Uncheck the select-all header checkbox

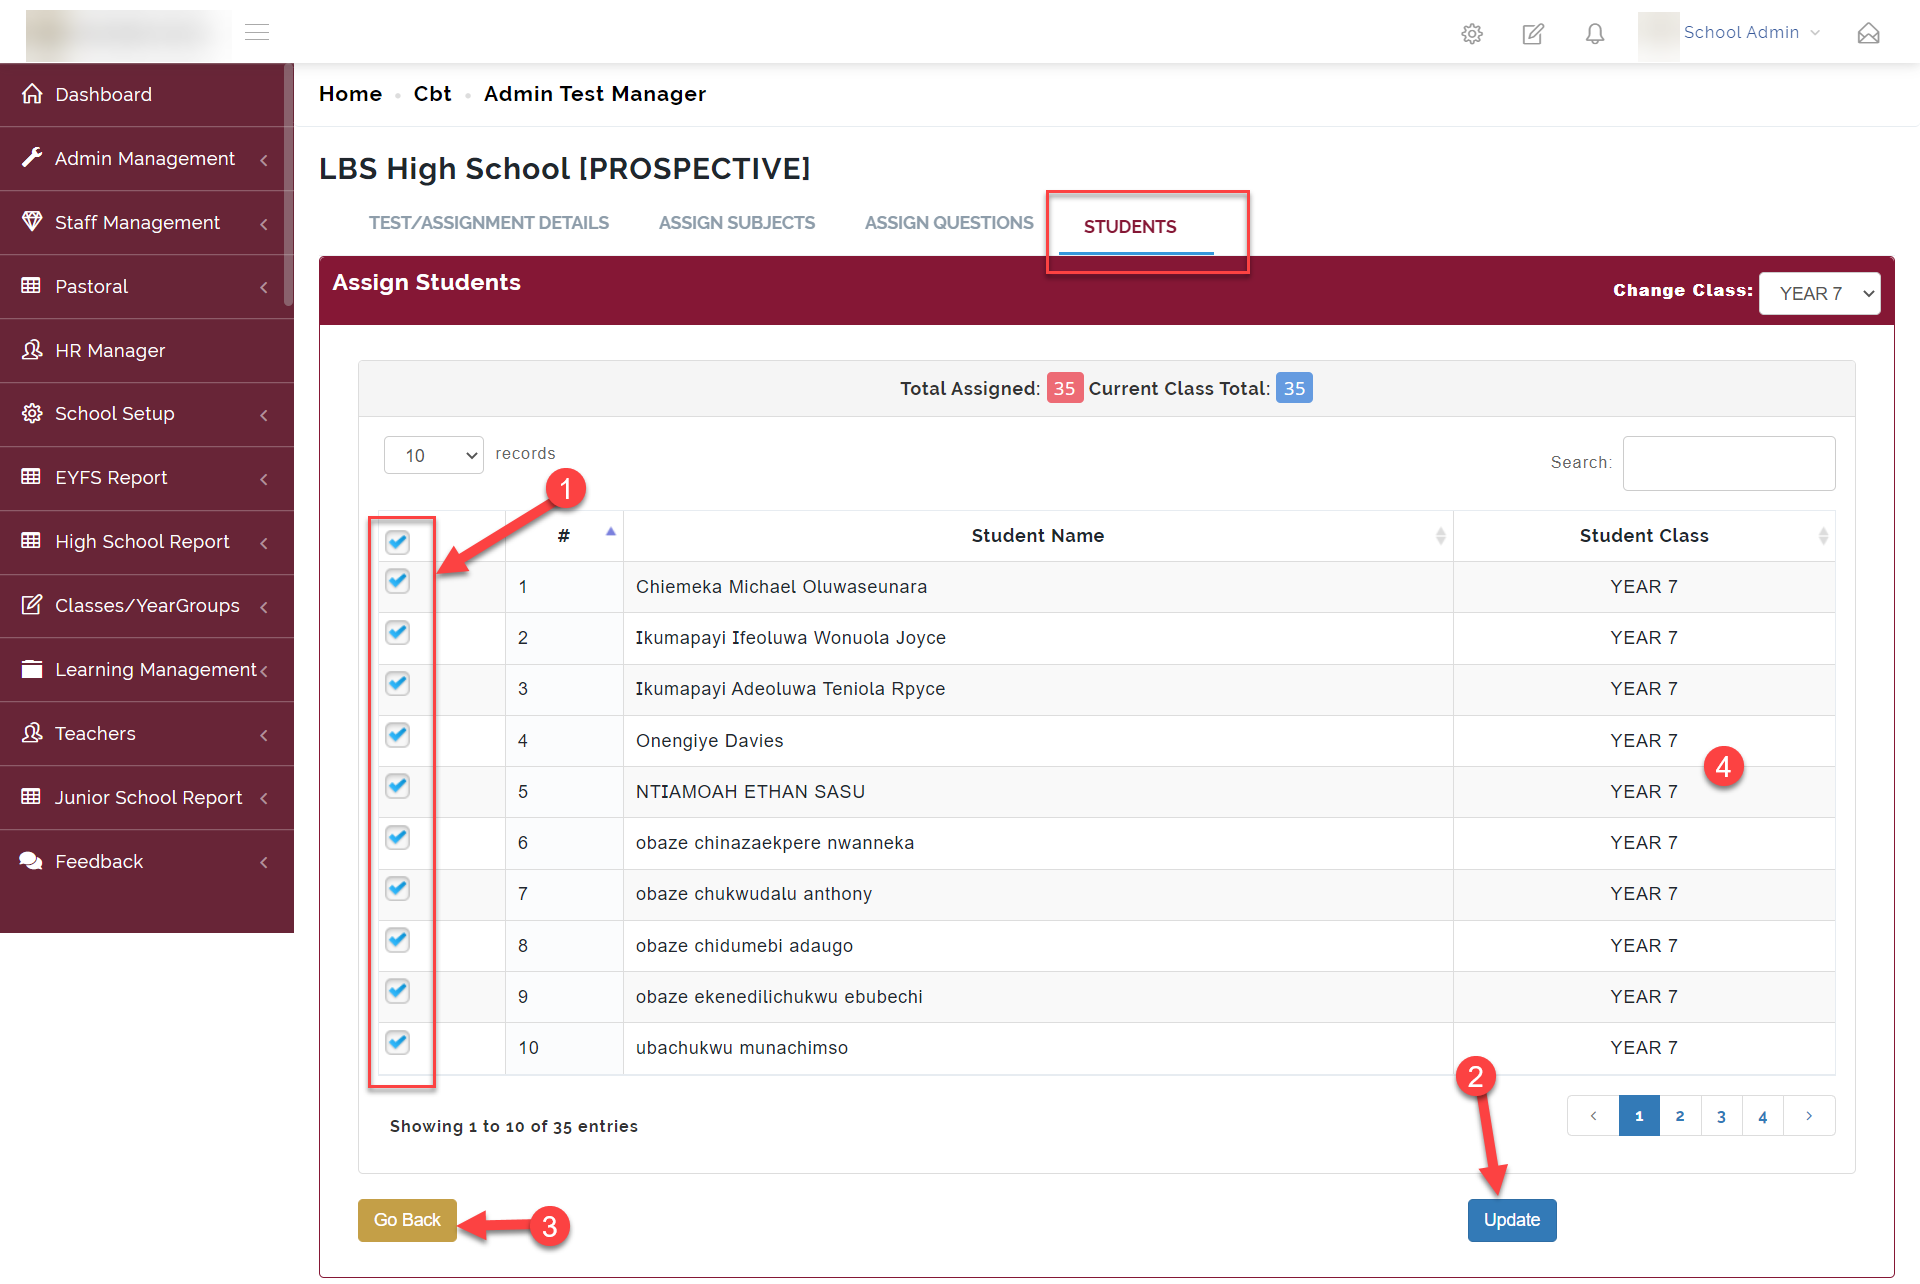[398, 542]
